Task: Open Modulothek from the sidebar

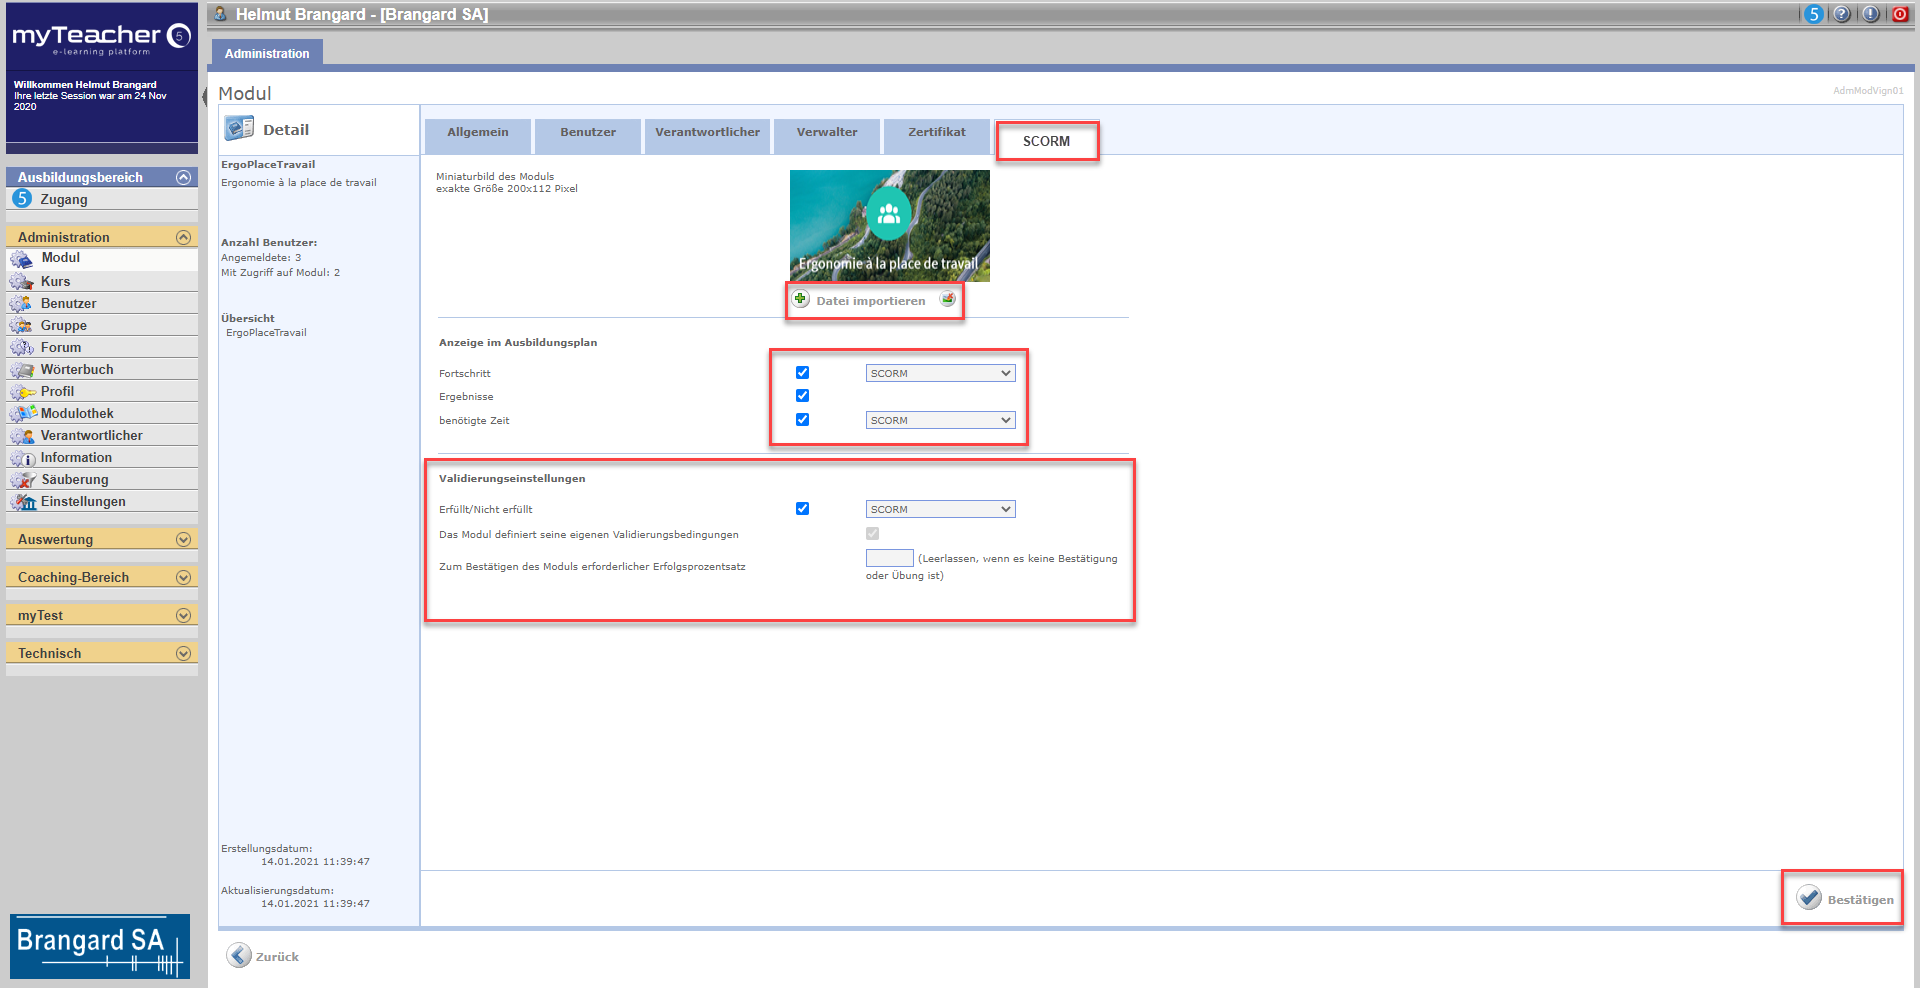Action: [x=77, y=413]
